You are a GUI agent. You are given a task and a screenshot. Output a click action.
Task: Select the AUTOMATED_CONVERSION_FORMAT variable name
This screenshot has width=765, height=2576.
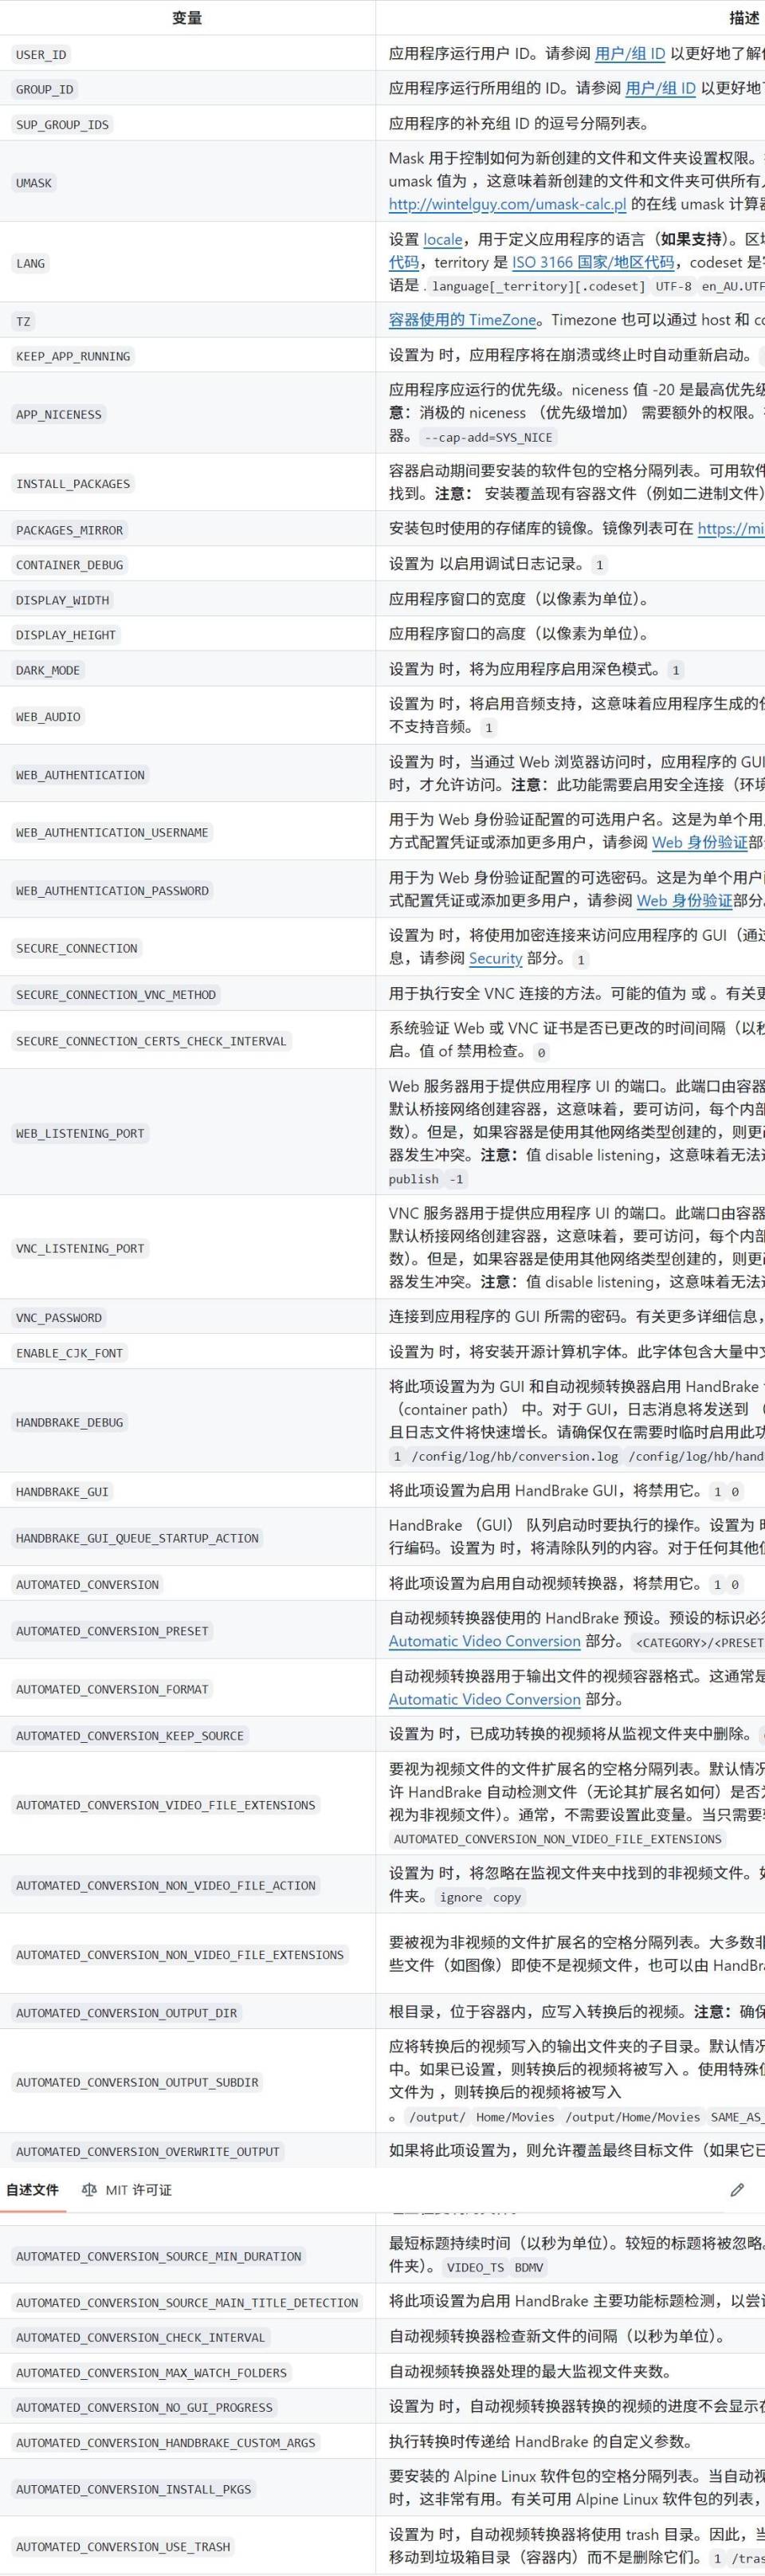coord(112,1689)
